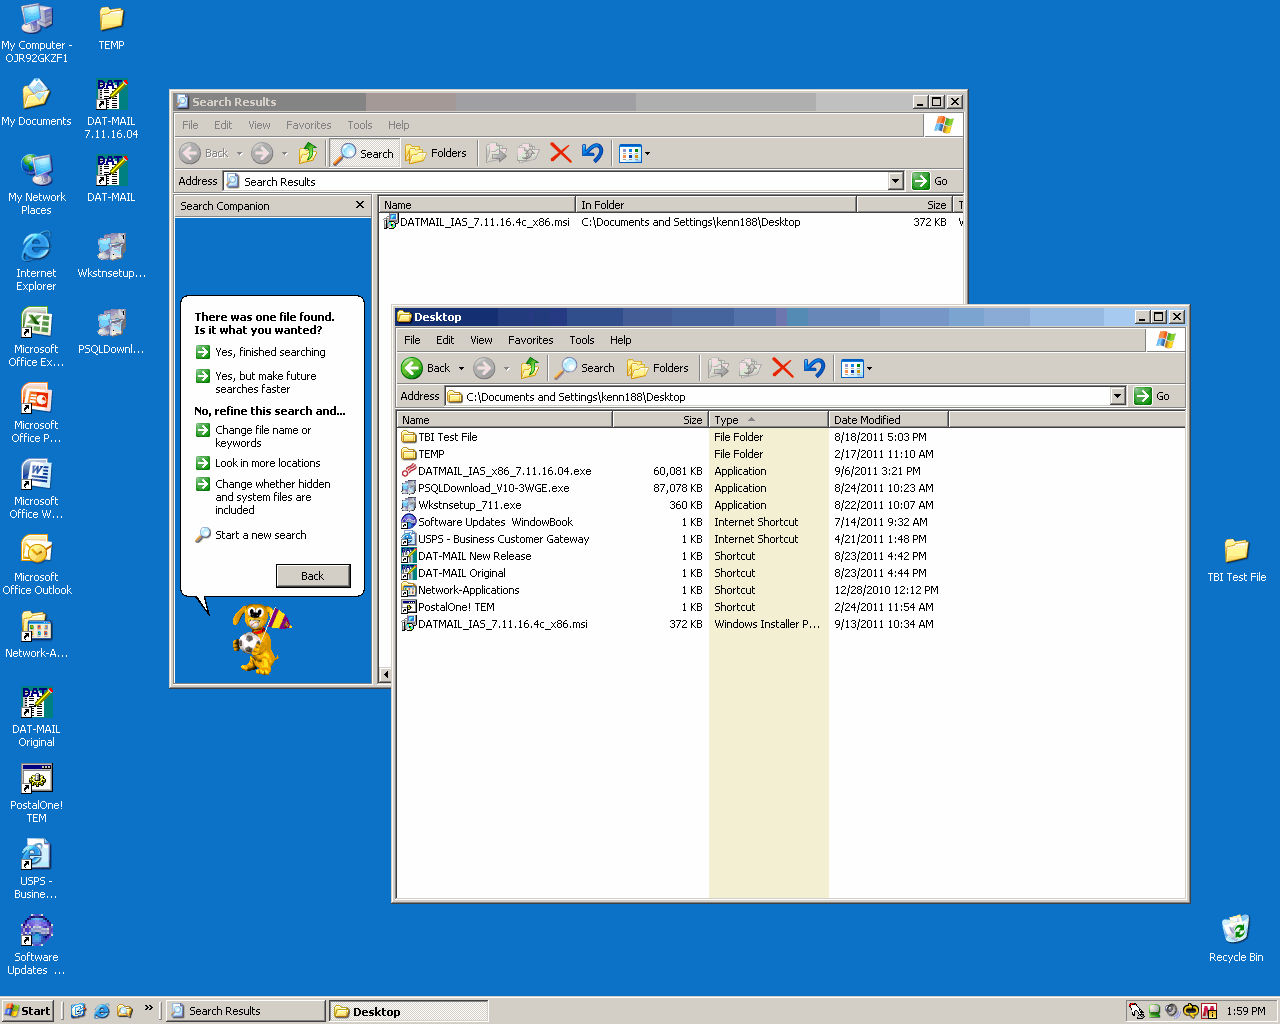
Task: Select Microsoft Office Outlook desktop icon
Action: click(x=37, y=565)
